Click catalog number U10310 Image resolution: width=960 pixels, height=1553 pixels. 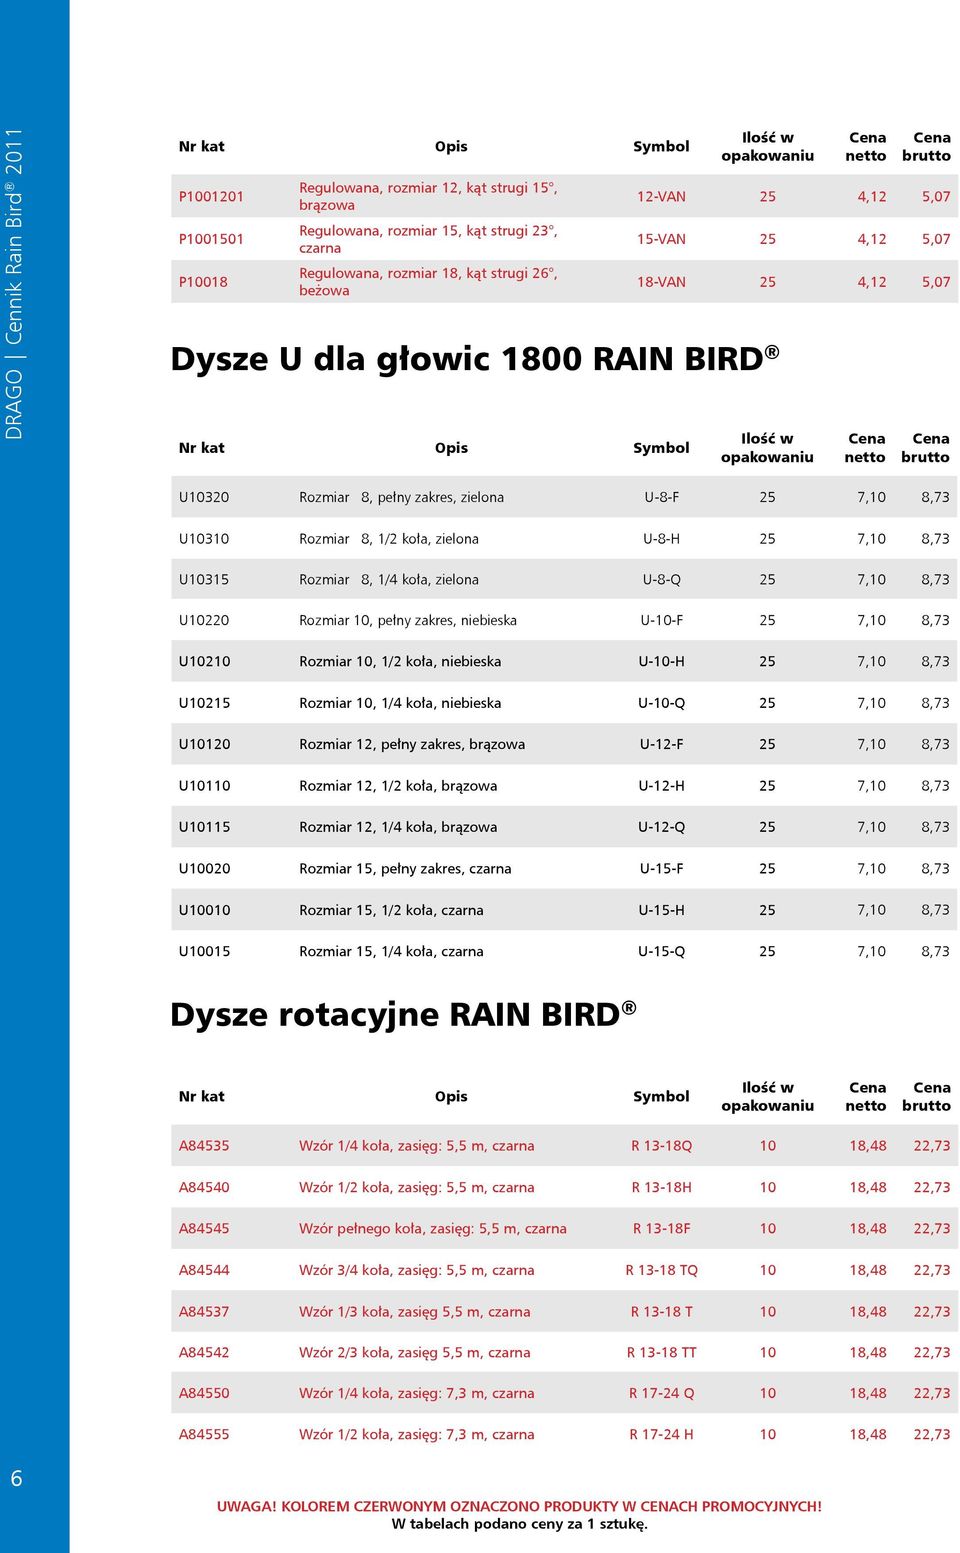[204, 539]
